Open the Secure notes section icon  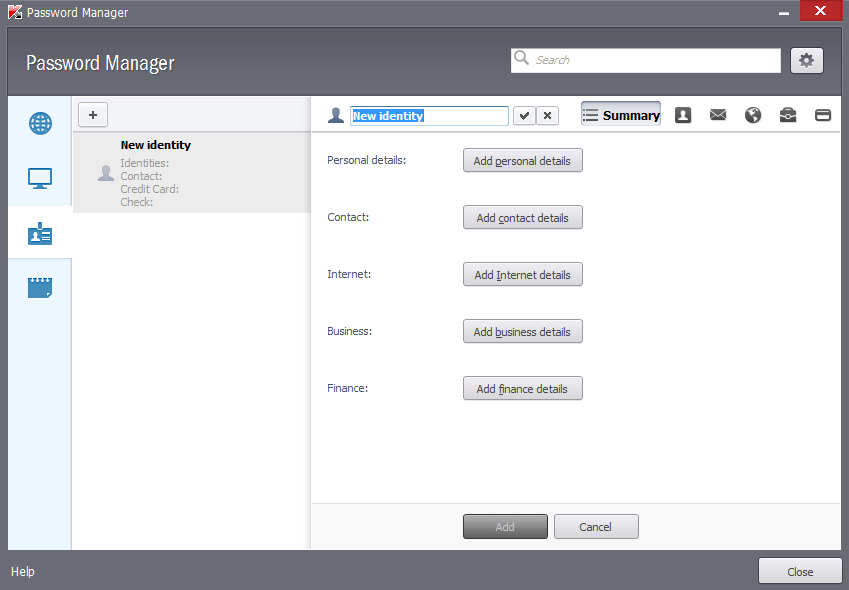[x=40, y=287]
